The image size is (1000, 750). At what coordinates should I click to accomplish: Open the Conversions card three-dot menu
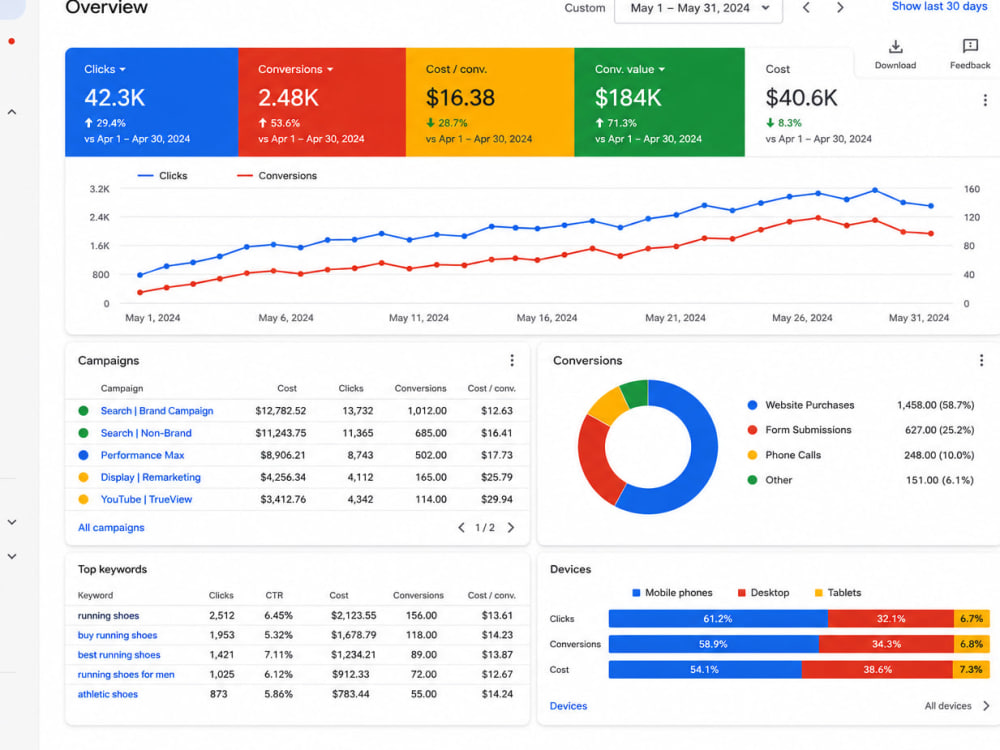(981, 360)
